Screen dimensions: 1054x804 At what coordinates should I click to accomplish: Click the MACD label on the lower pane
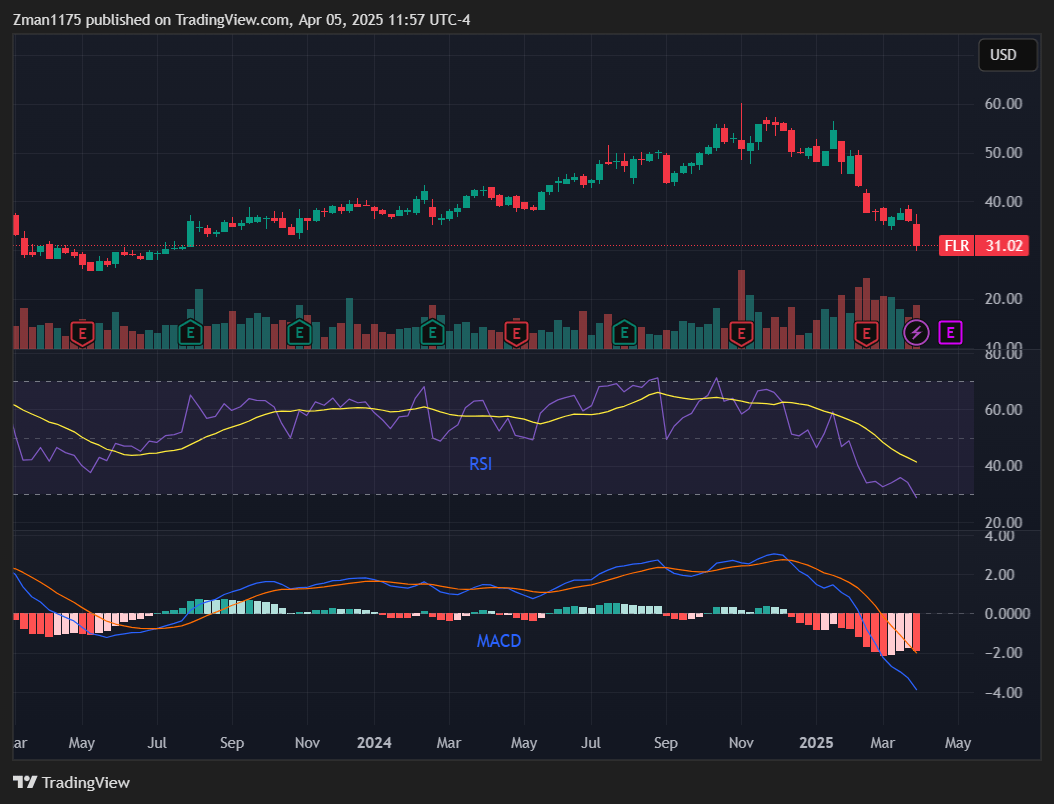pyautogui.click(x=499, y=641)
